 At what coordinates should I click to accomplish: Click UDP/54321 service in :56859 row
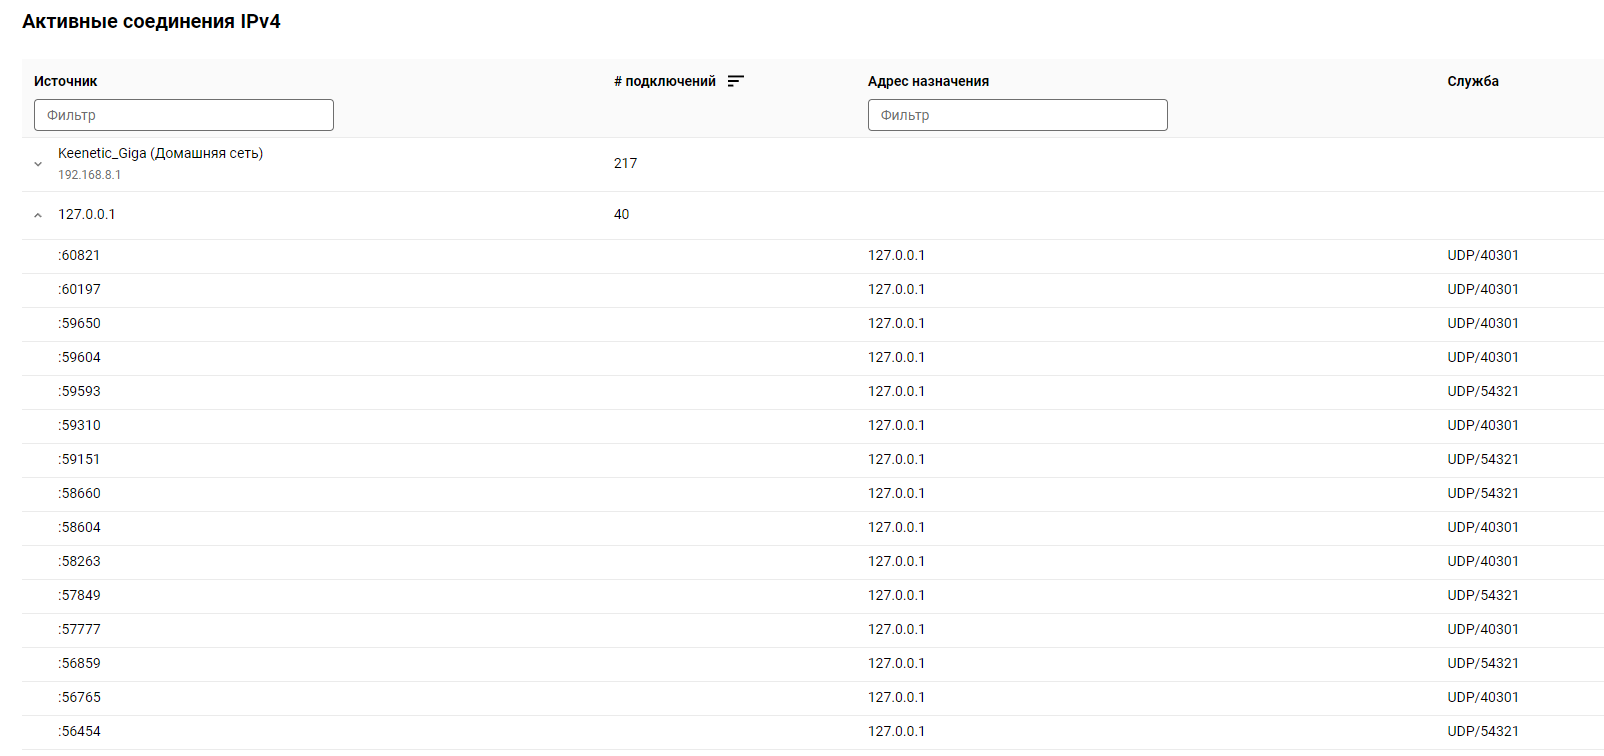[x=1483, y=663]
